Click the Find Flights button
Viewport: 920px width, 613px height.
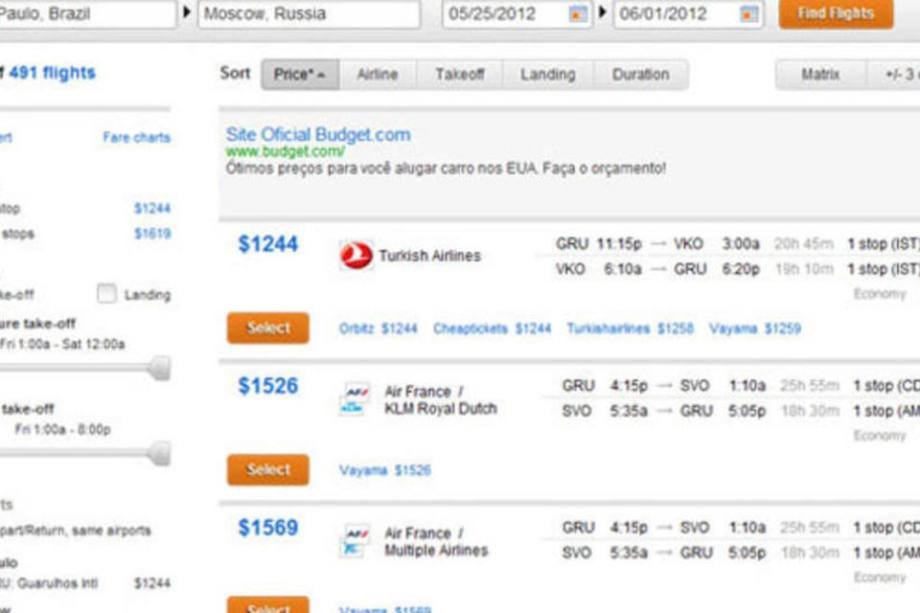pyautogui.click(x=836, y=13)
